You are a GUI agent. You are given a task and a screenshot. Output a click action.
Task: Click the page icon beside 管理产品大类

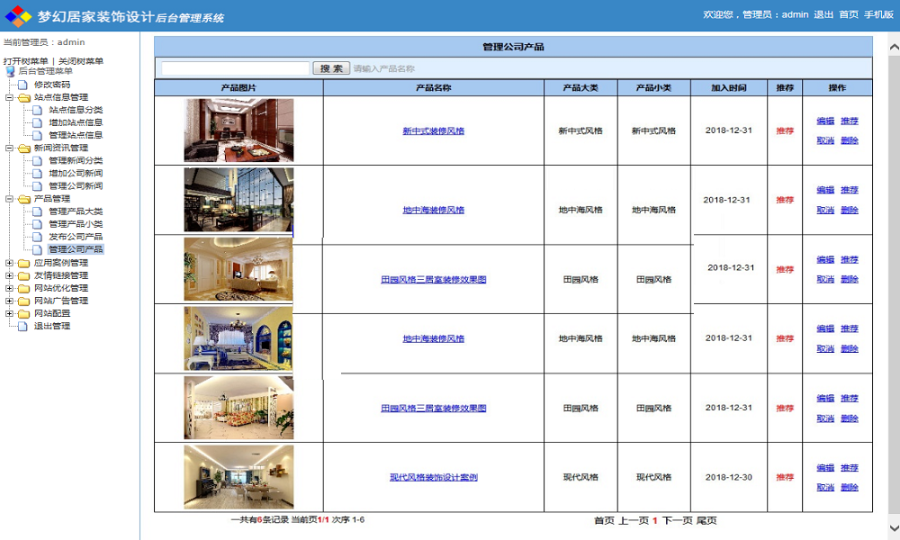tap(37, 211)
